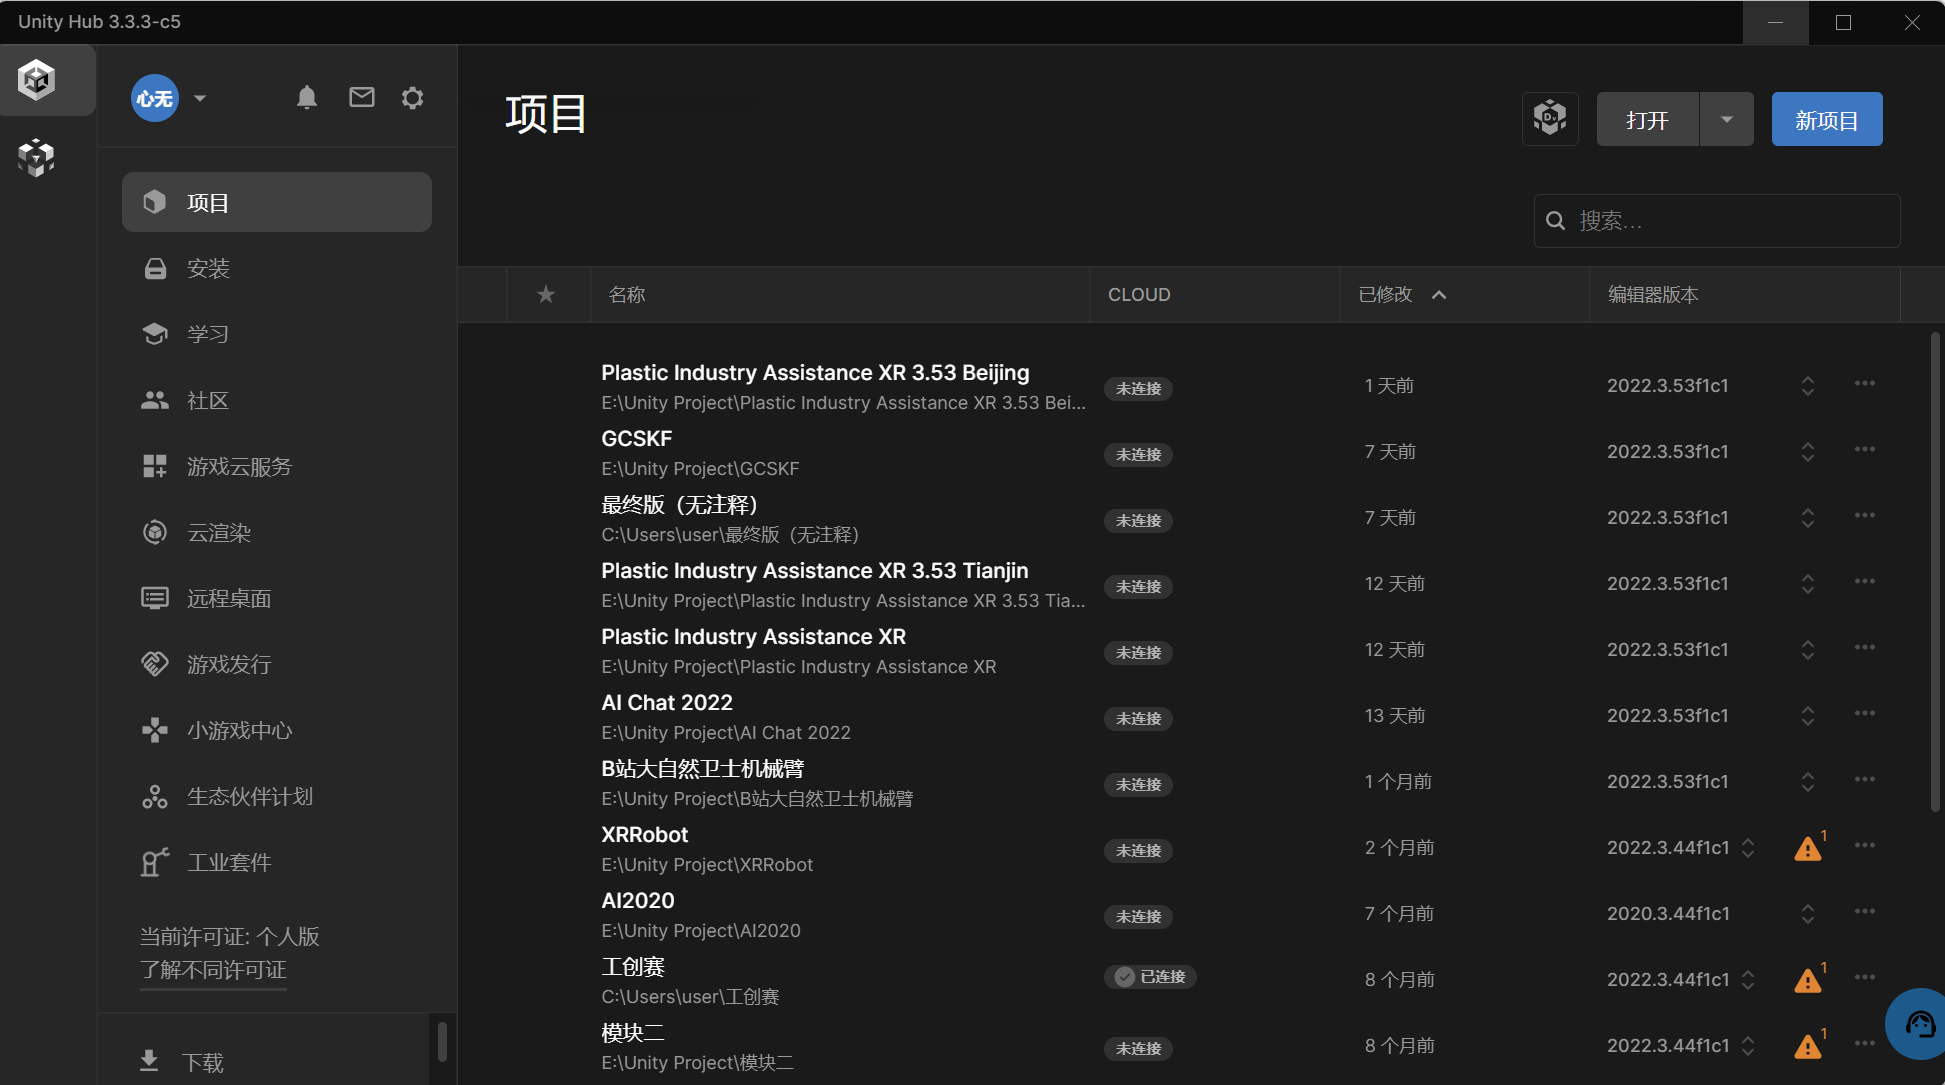Change editor version selector for AI2020
Viewport: 1945px width, 1085px height.
tap(1807, 914)
